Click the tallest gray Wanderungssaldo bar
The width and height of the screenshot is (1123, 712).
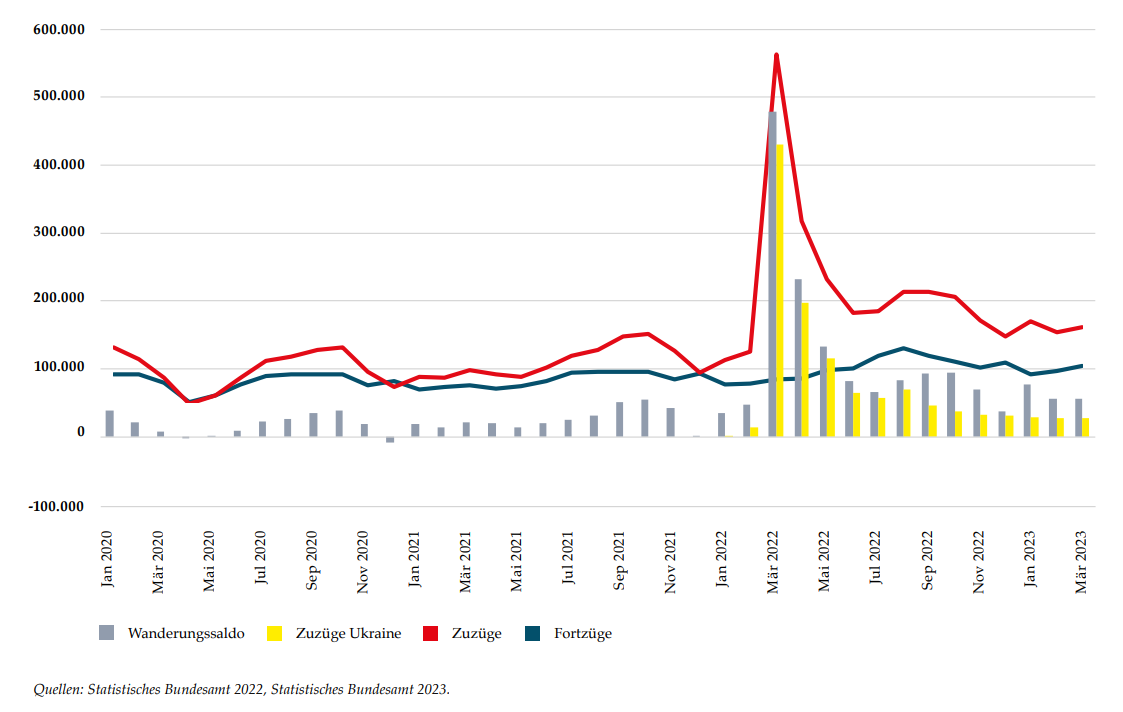click(772, 274)
